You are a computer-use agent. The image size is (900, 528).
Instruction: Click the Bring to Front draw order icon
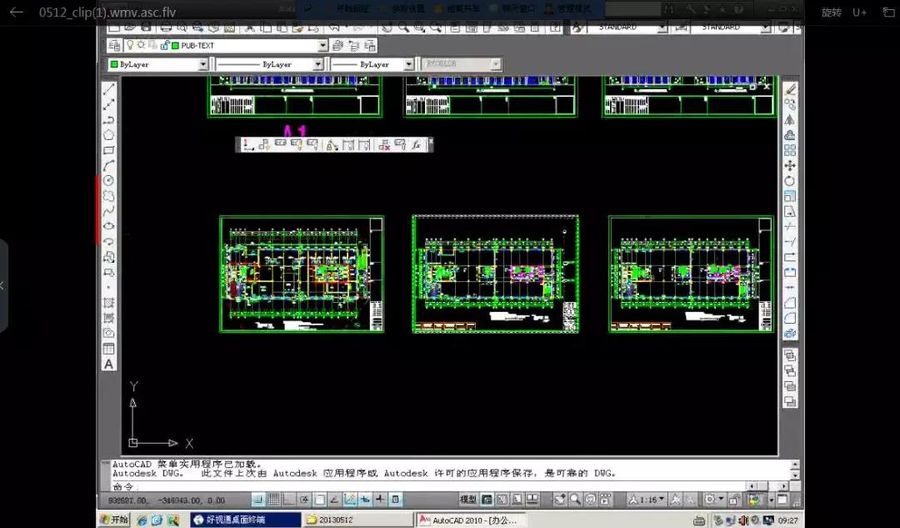790,355
